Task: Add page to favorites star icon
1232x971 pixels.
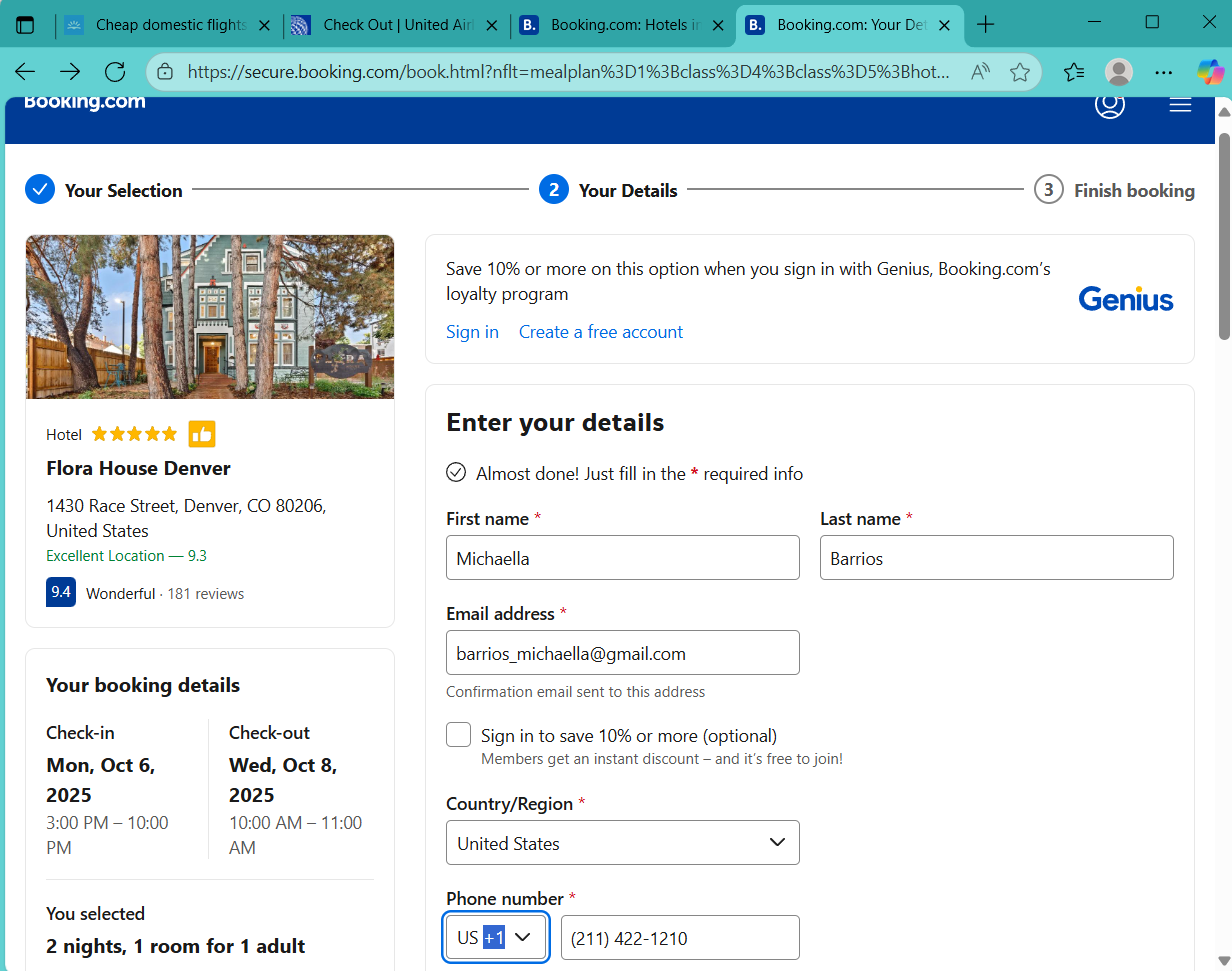Action: (x=1020, y=71)
